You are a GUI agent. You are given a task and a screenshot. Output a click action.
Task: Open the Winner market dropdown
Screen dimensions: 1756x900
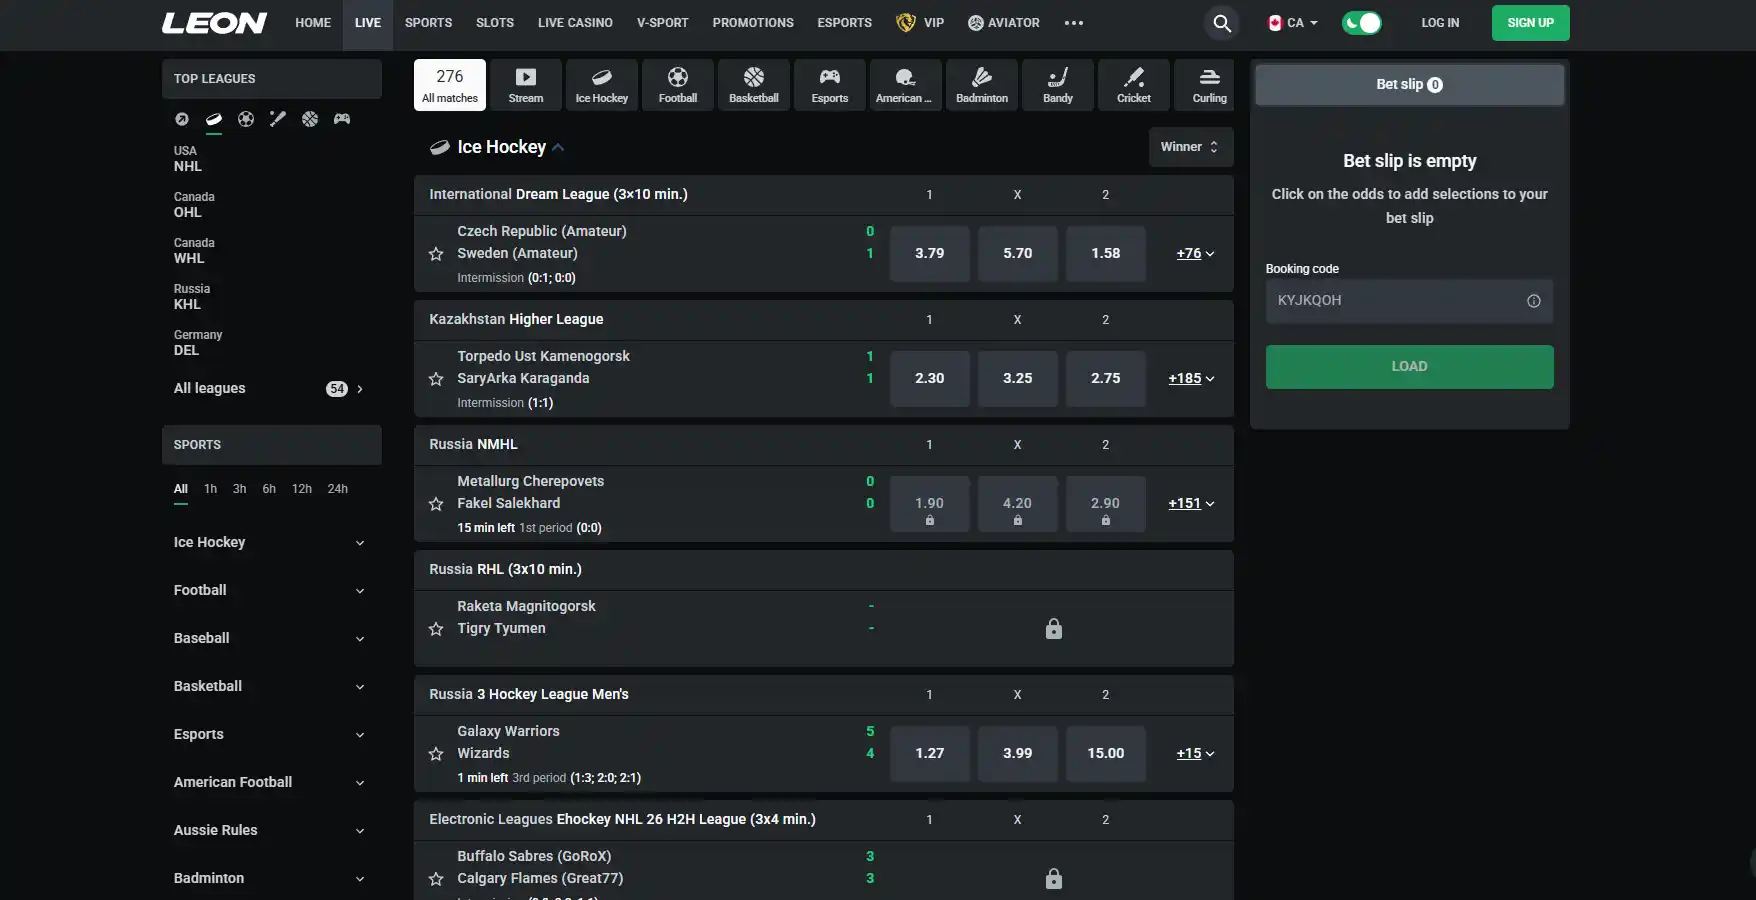1190,147
